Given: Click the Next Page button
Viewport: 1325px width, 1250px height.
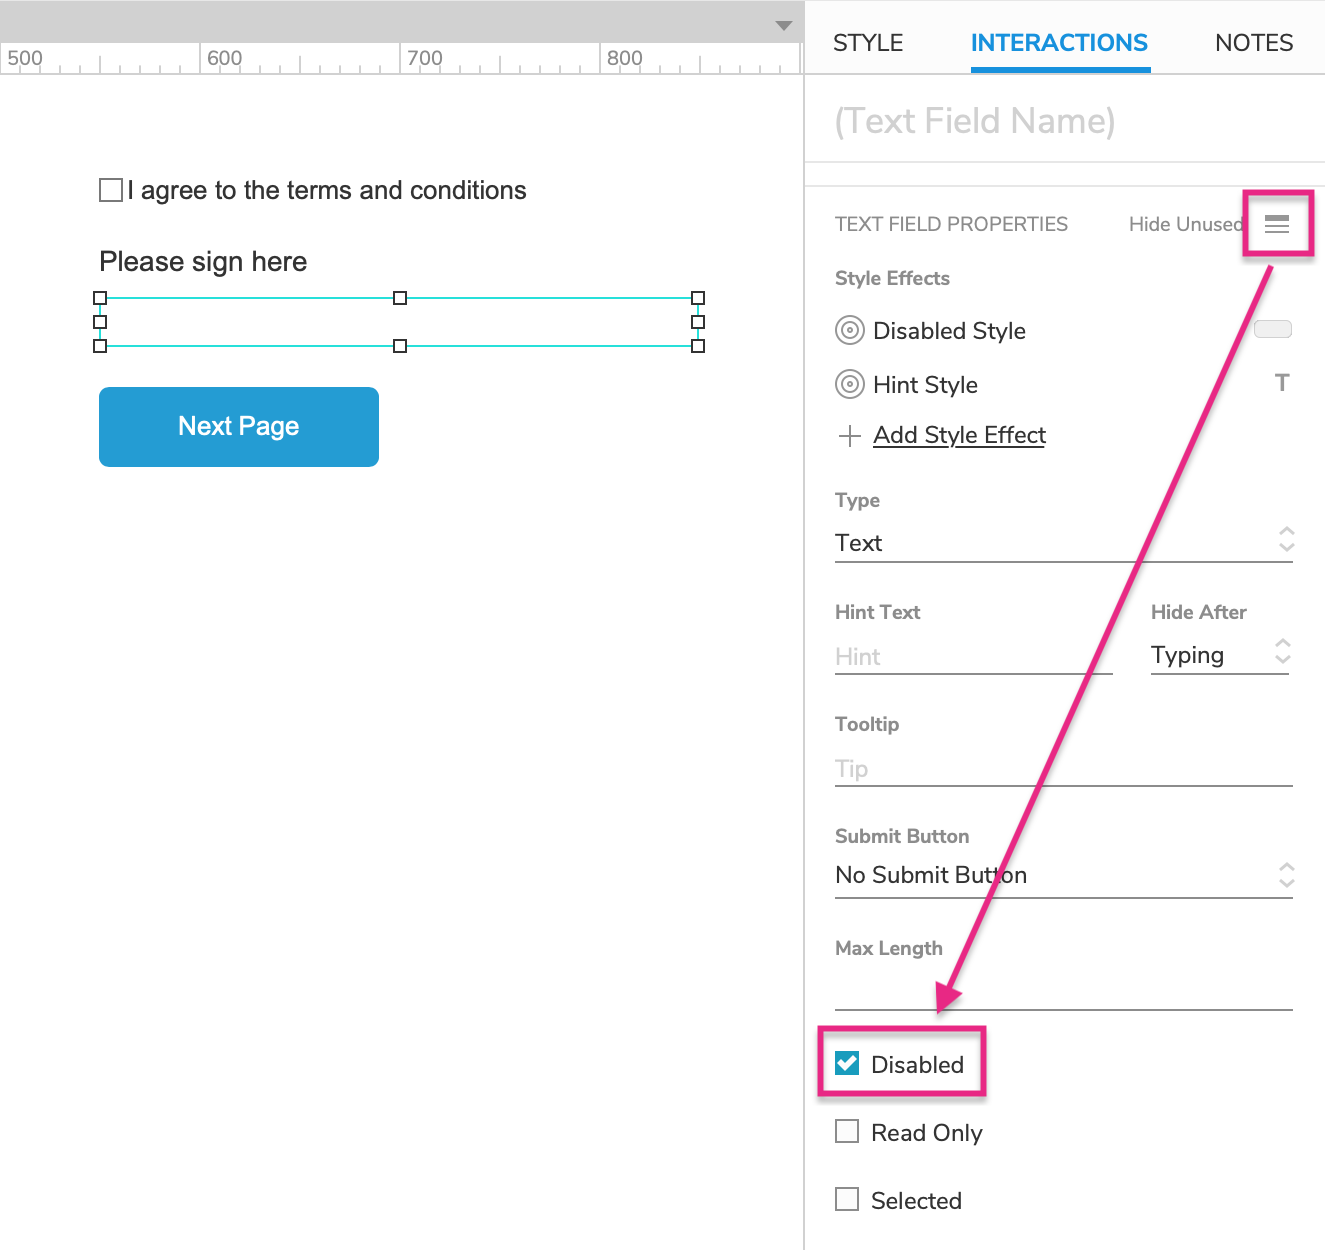Looking at the screenshot, I should tap(239, 427).
